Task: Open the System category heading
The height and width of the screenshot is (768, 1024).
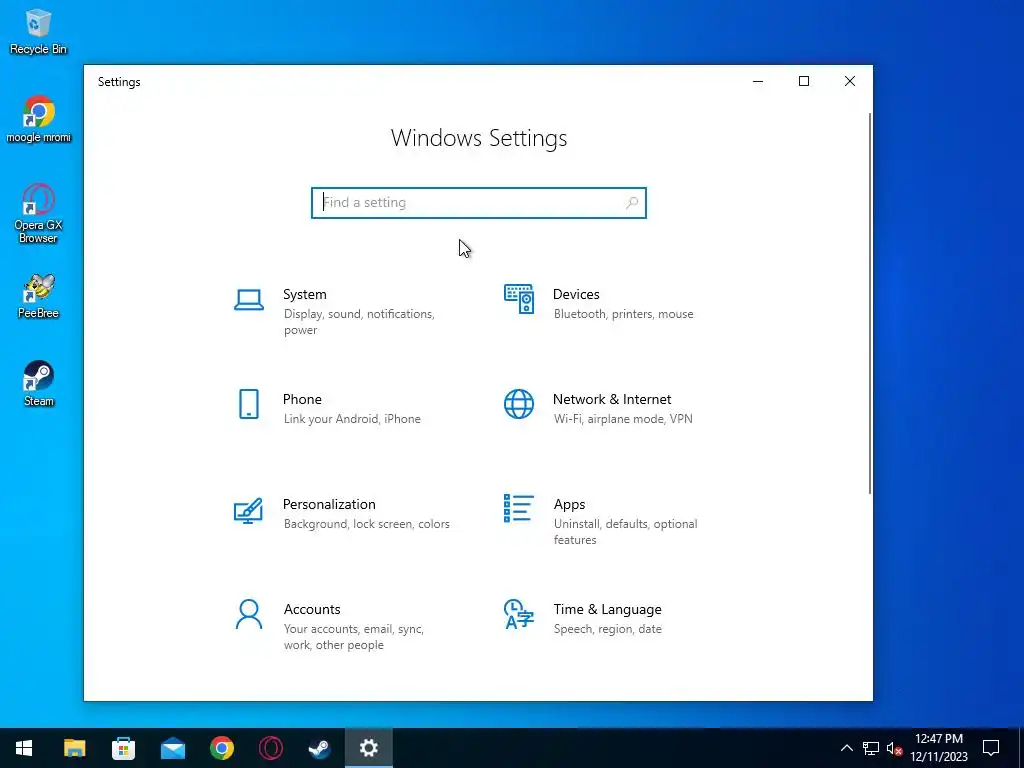Action: tap(304, 295)
